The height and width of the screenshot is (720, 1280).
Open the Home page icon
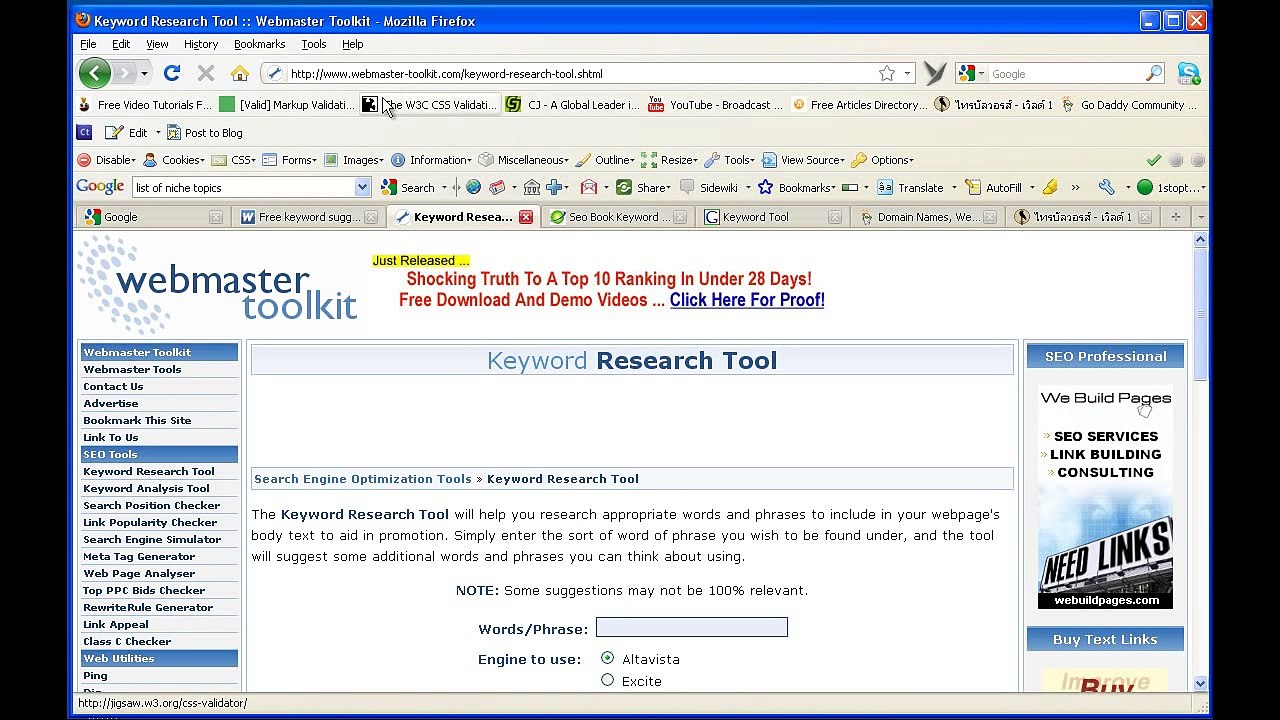pos(239,73)
